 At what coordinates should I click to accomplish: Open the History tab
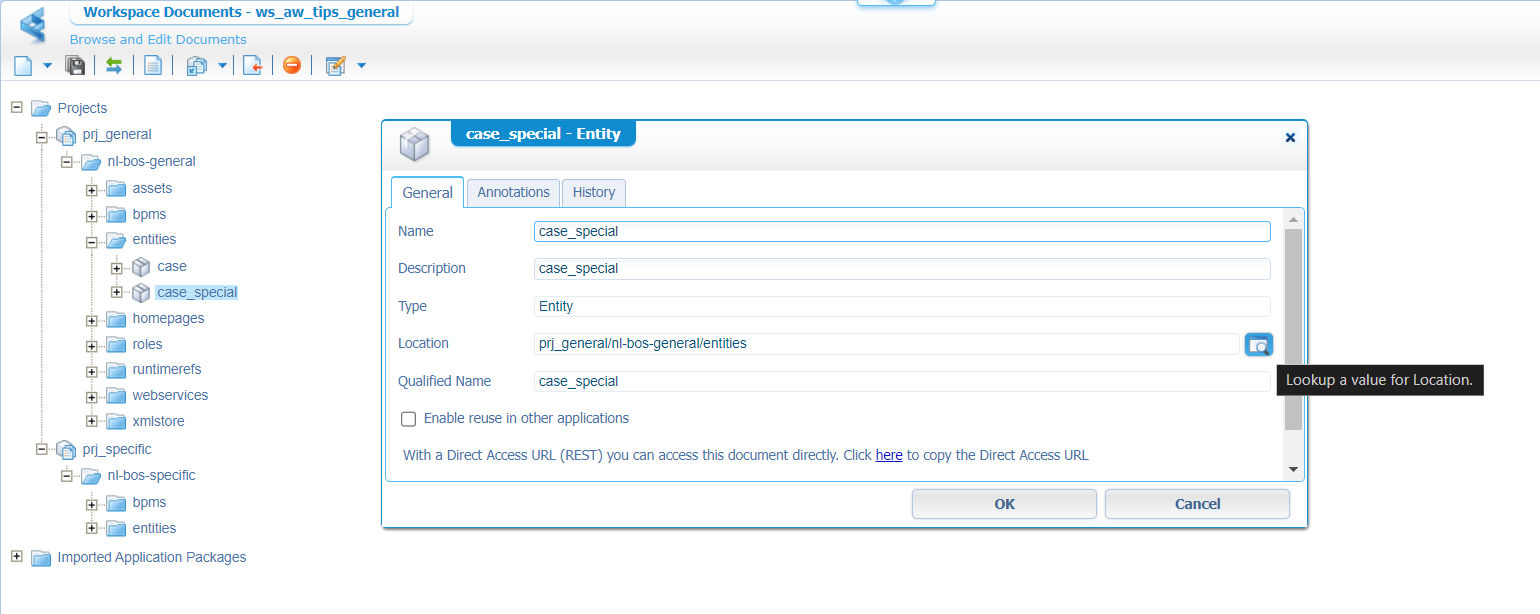pos(594,192)
